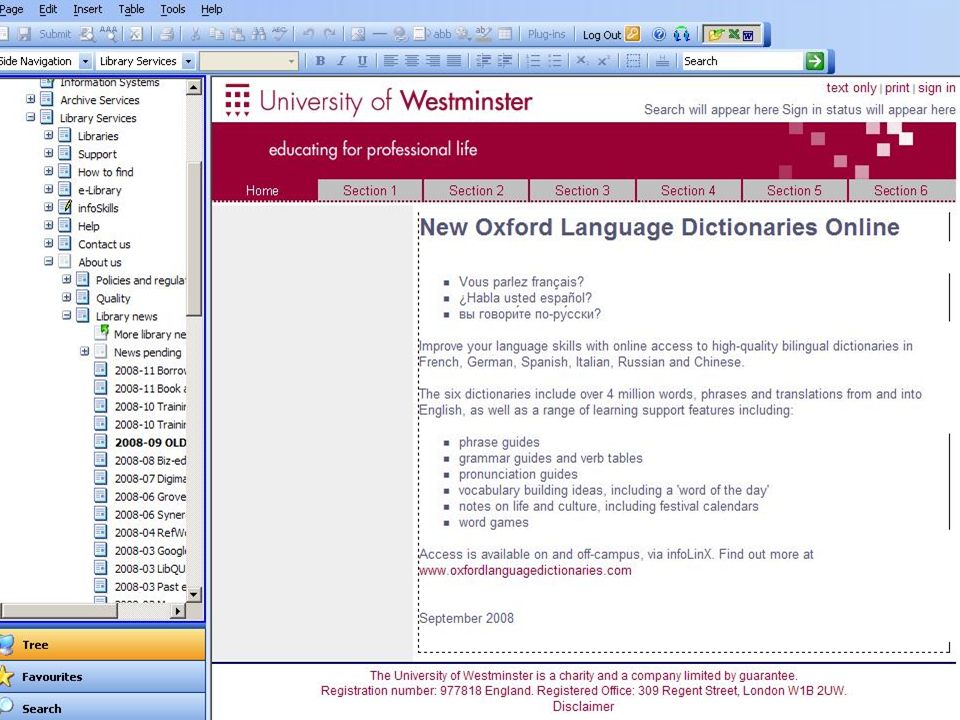
Task: Toggle Italic formatting
Action: (341, 61)
